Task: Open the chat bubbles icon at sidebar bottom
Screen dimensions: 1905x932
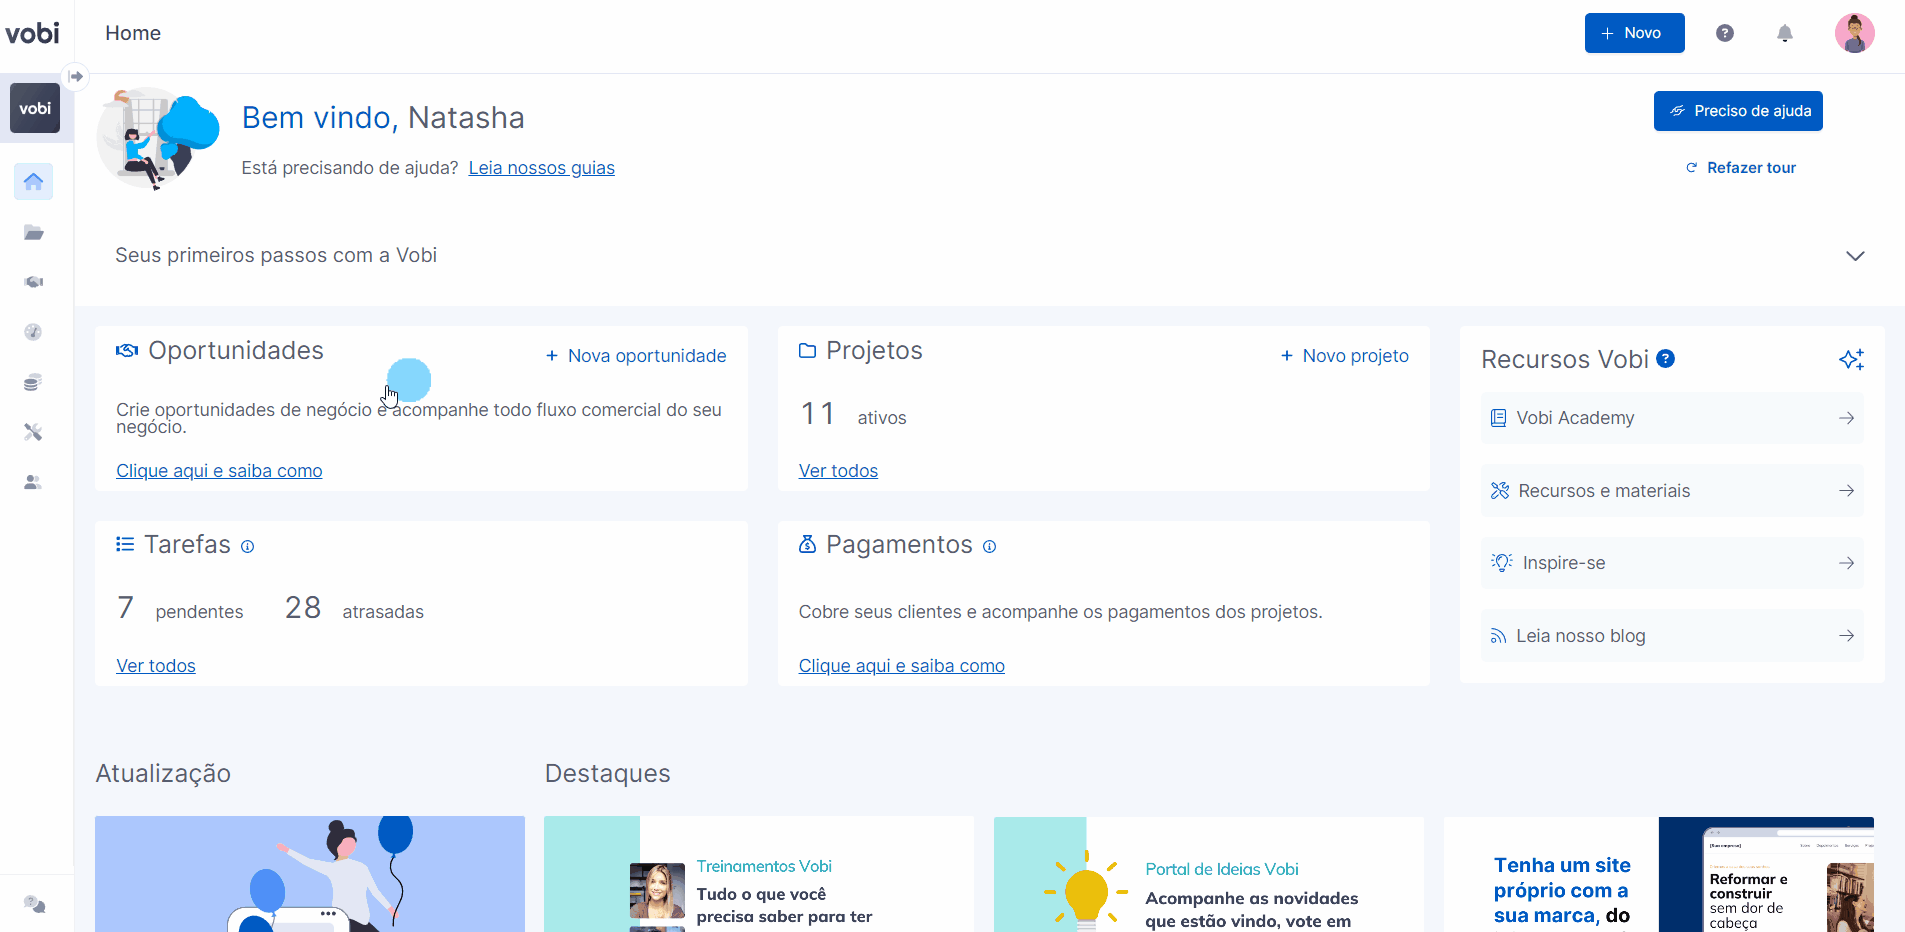Action: (34, 904)
